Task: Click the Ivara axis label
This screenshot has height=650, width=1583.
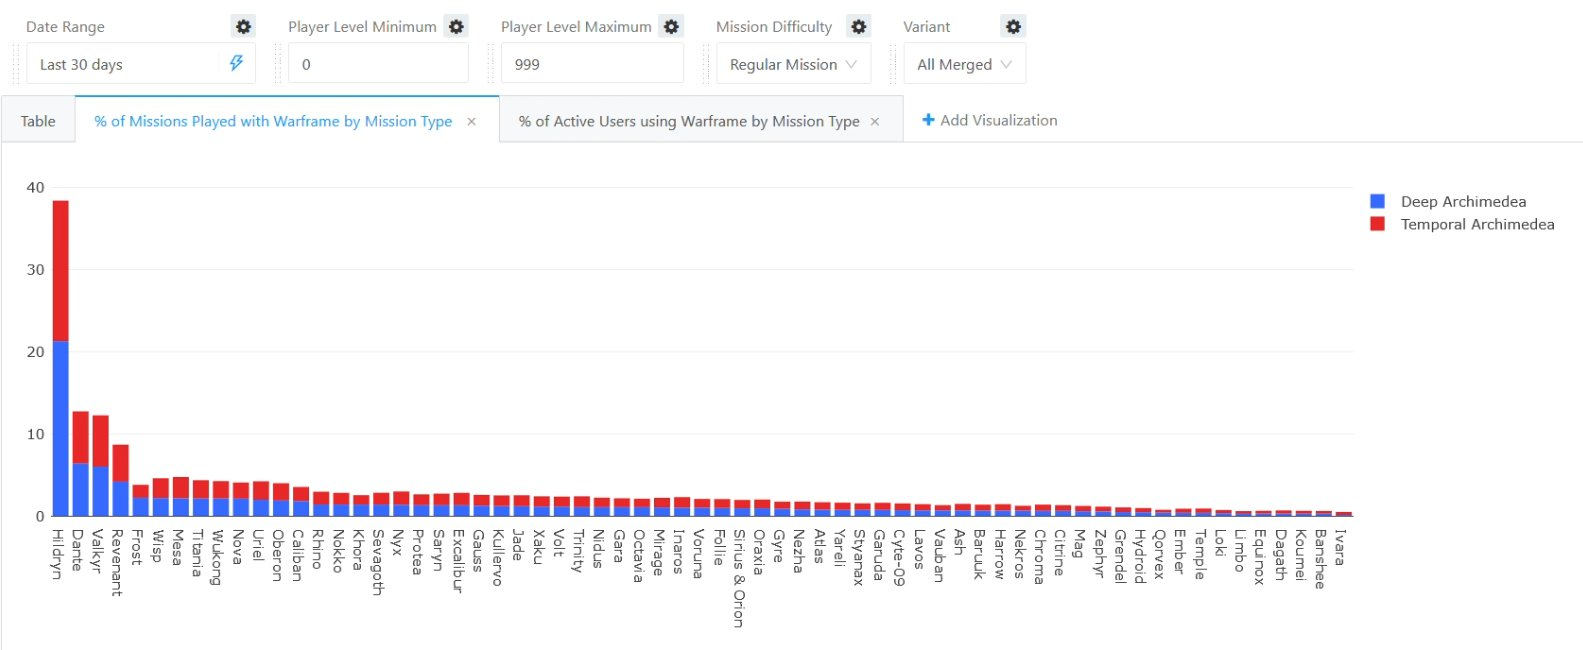Action: 1340,547
